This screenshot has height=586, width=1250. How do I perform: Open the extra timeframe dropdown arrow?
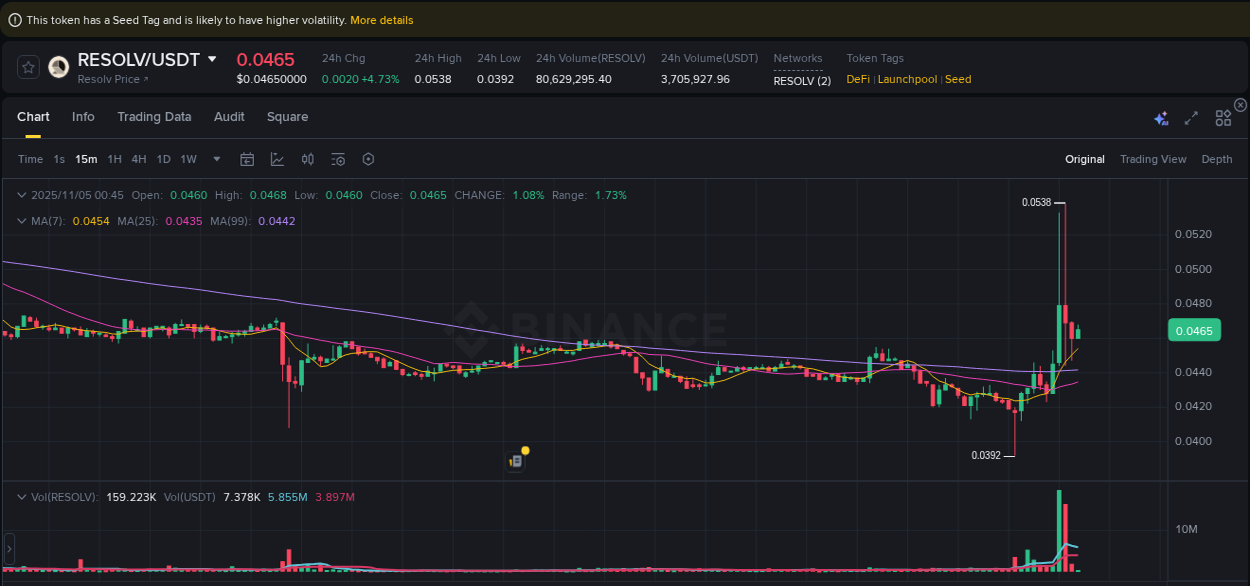(x=216, y=159)
